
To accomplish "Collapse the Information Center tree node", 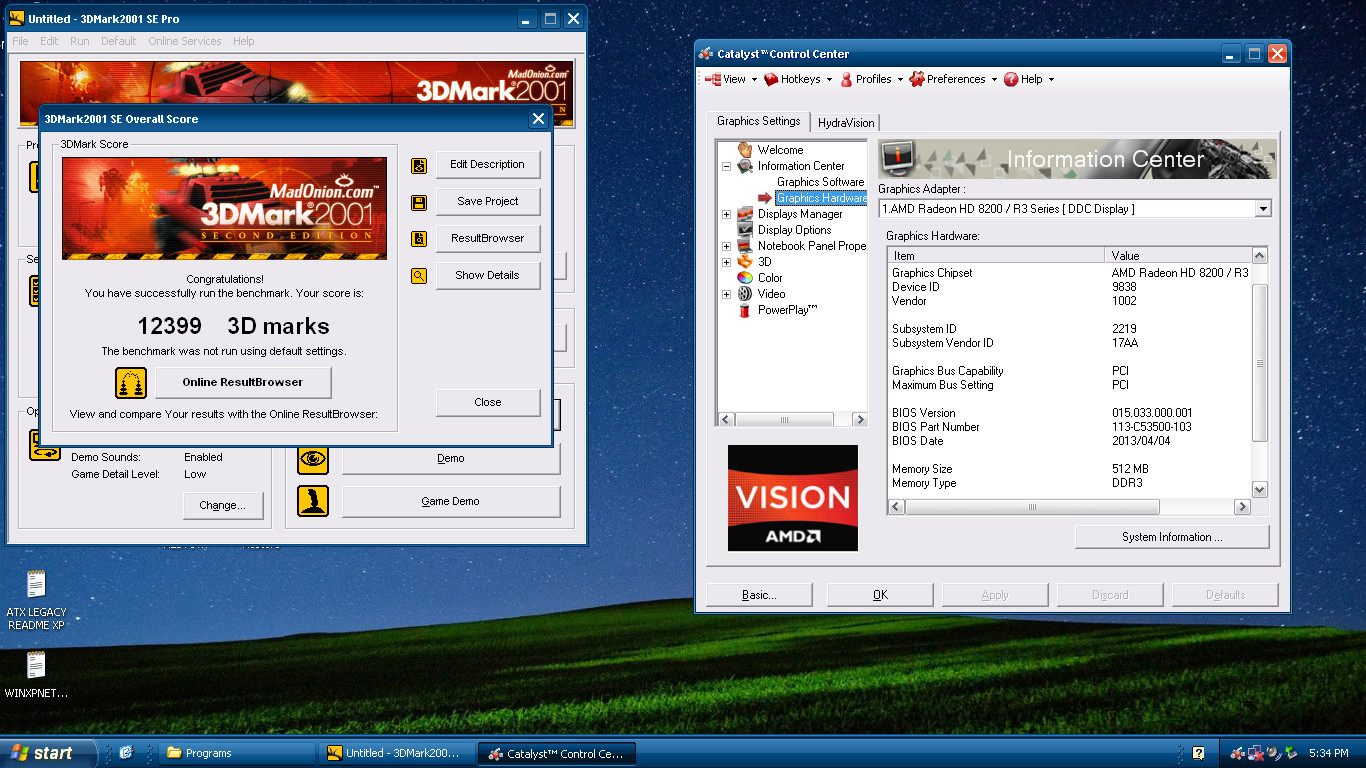I will click(726, 166).
